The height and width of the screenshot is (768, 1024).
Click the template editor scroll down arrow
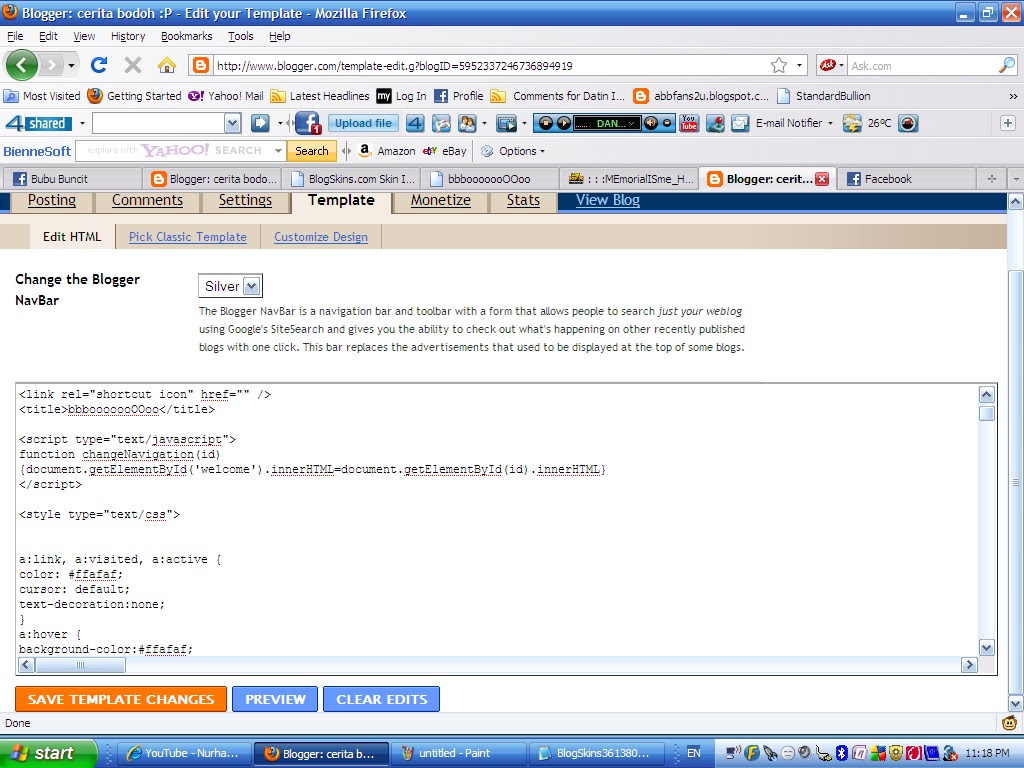click(x=987, y=648)
